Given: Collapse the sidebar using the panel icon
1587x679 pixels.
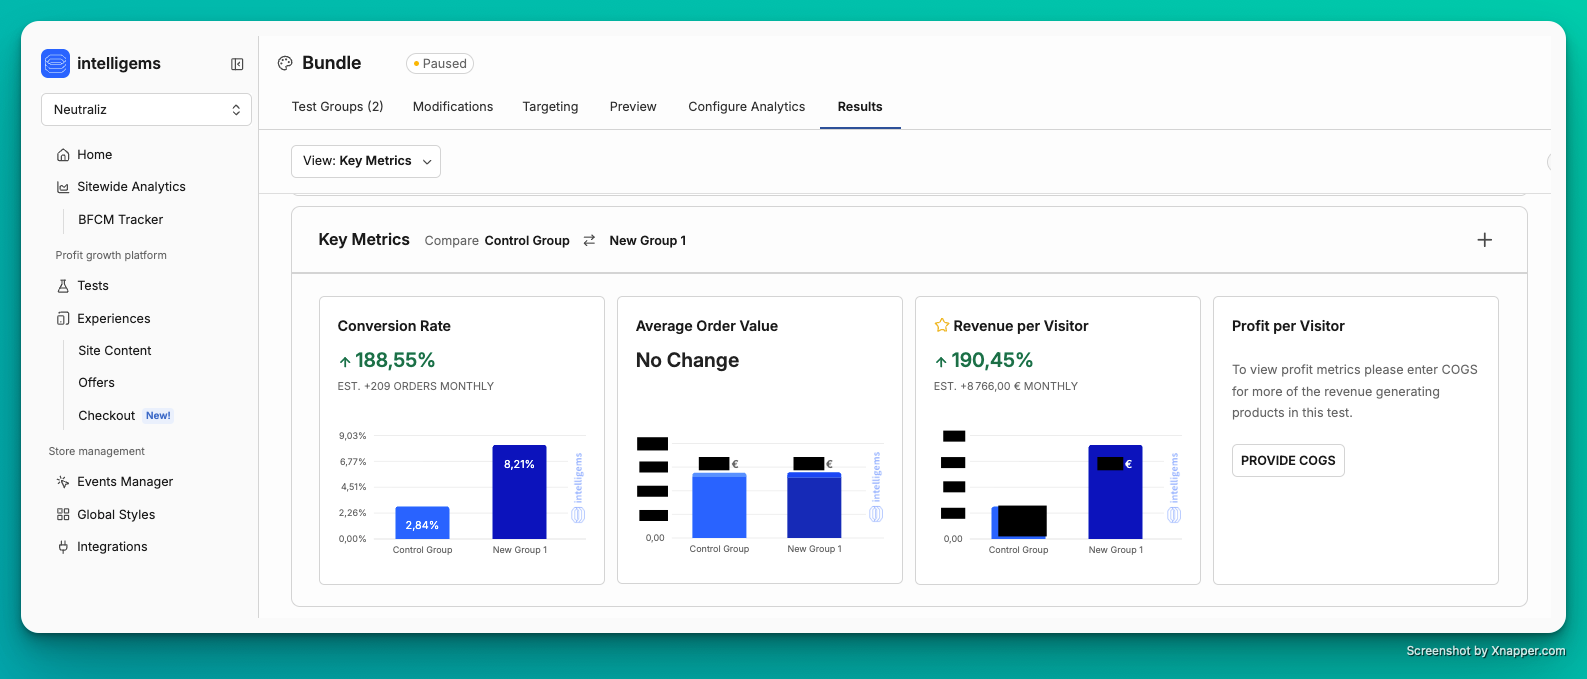Looking at the screenshot, I should 237,64.
